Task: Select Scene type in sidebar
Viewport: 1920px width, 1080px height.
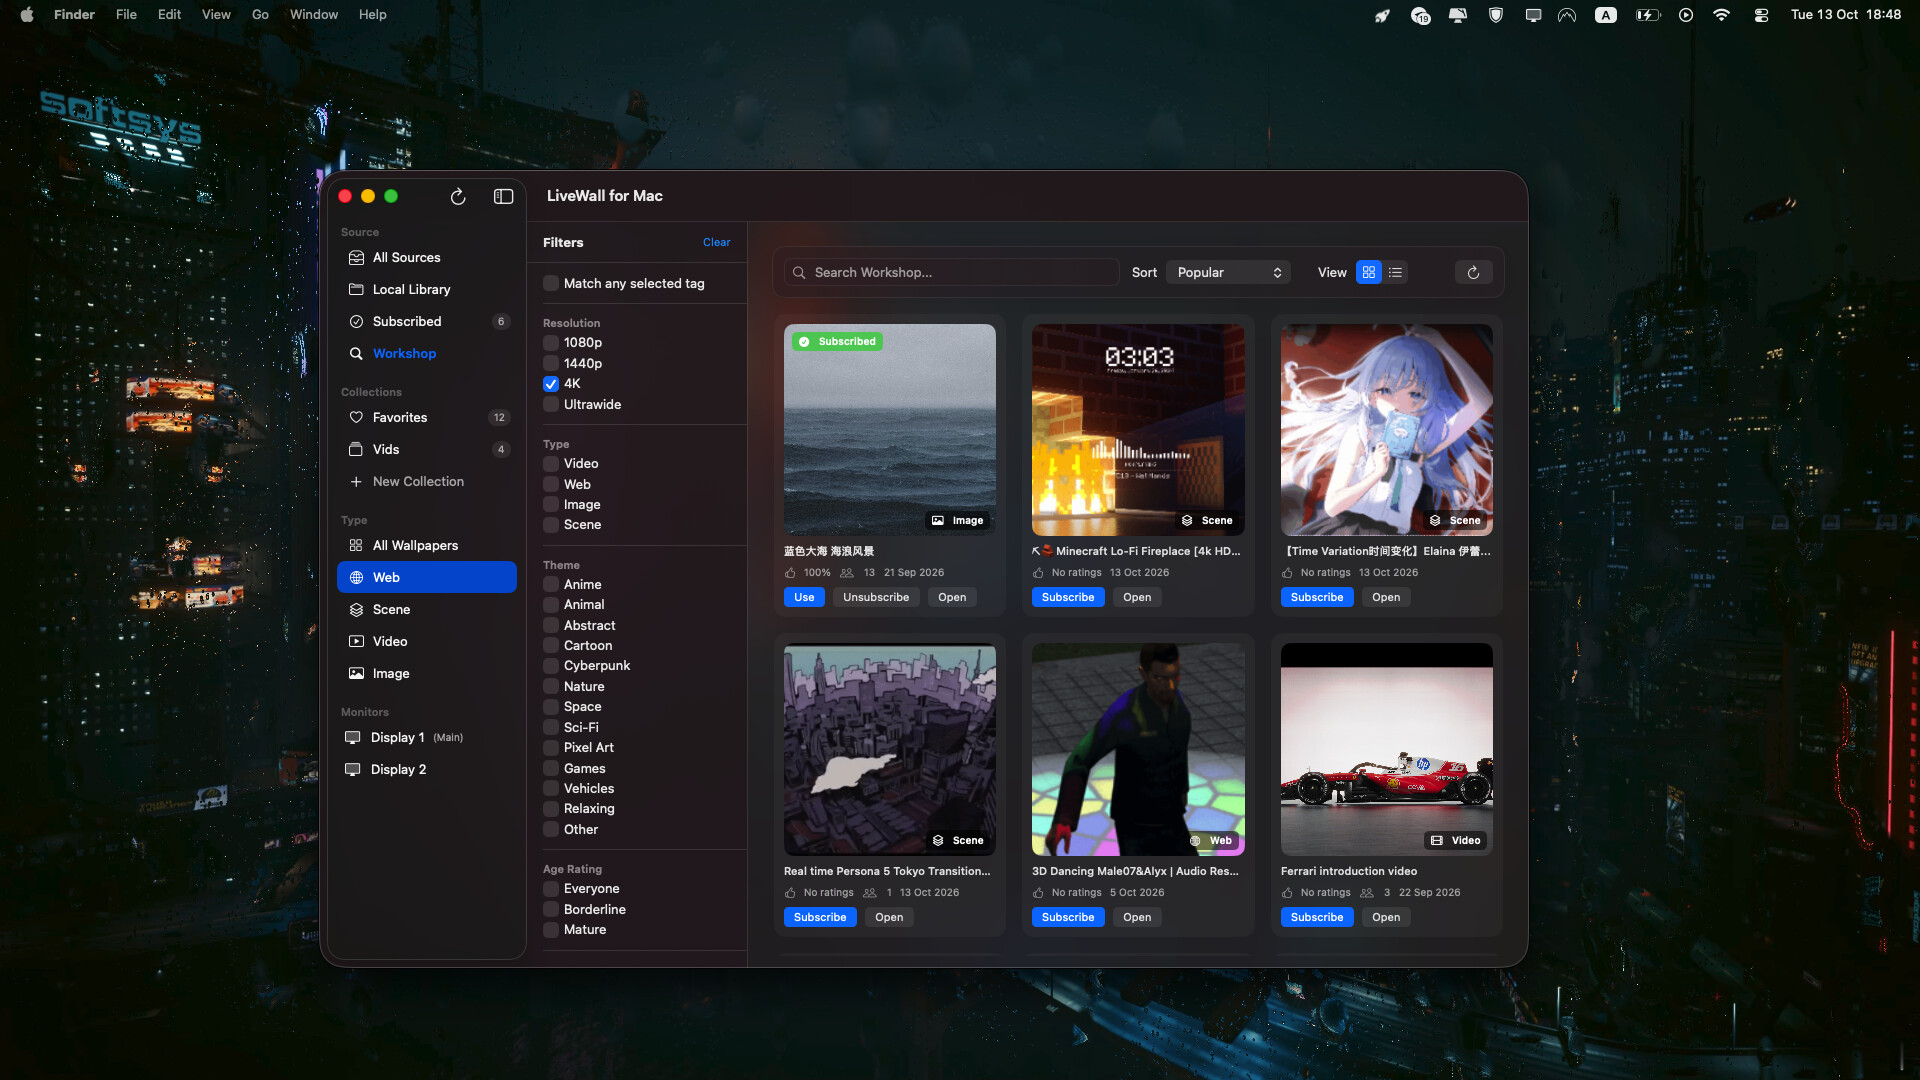Action: [427, 609]
